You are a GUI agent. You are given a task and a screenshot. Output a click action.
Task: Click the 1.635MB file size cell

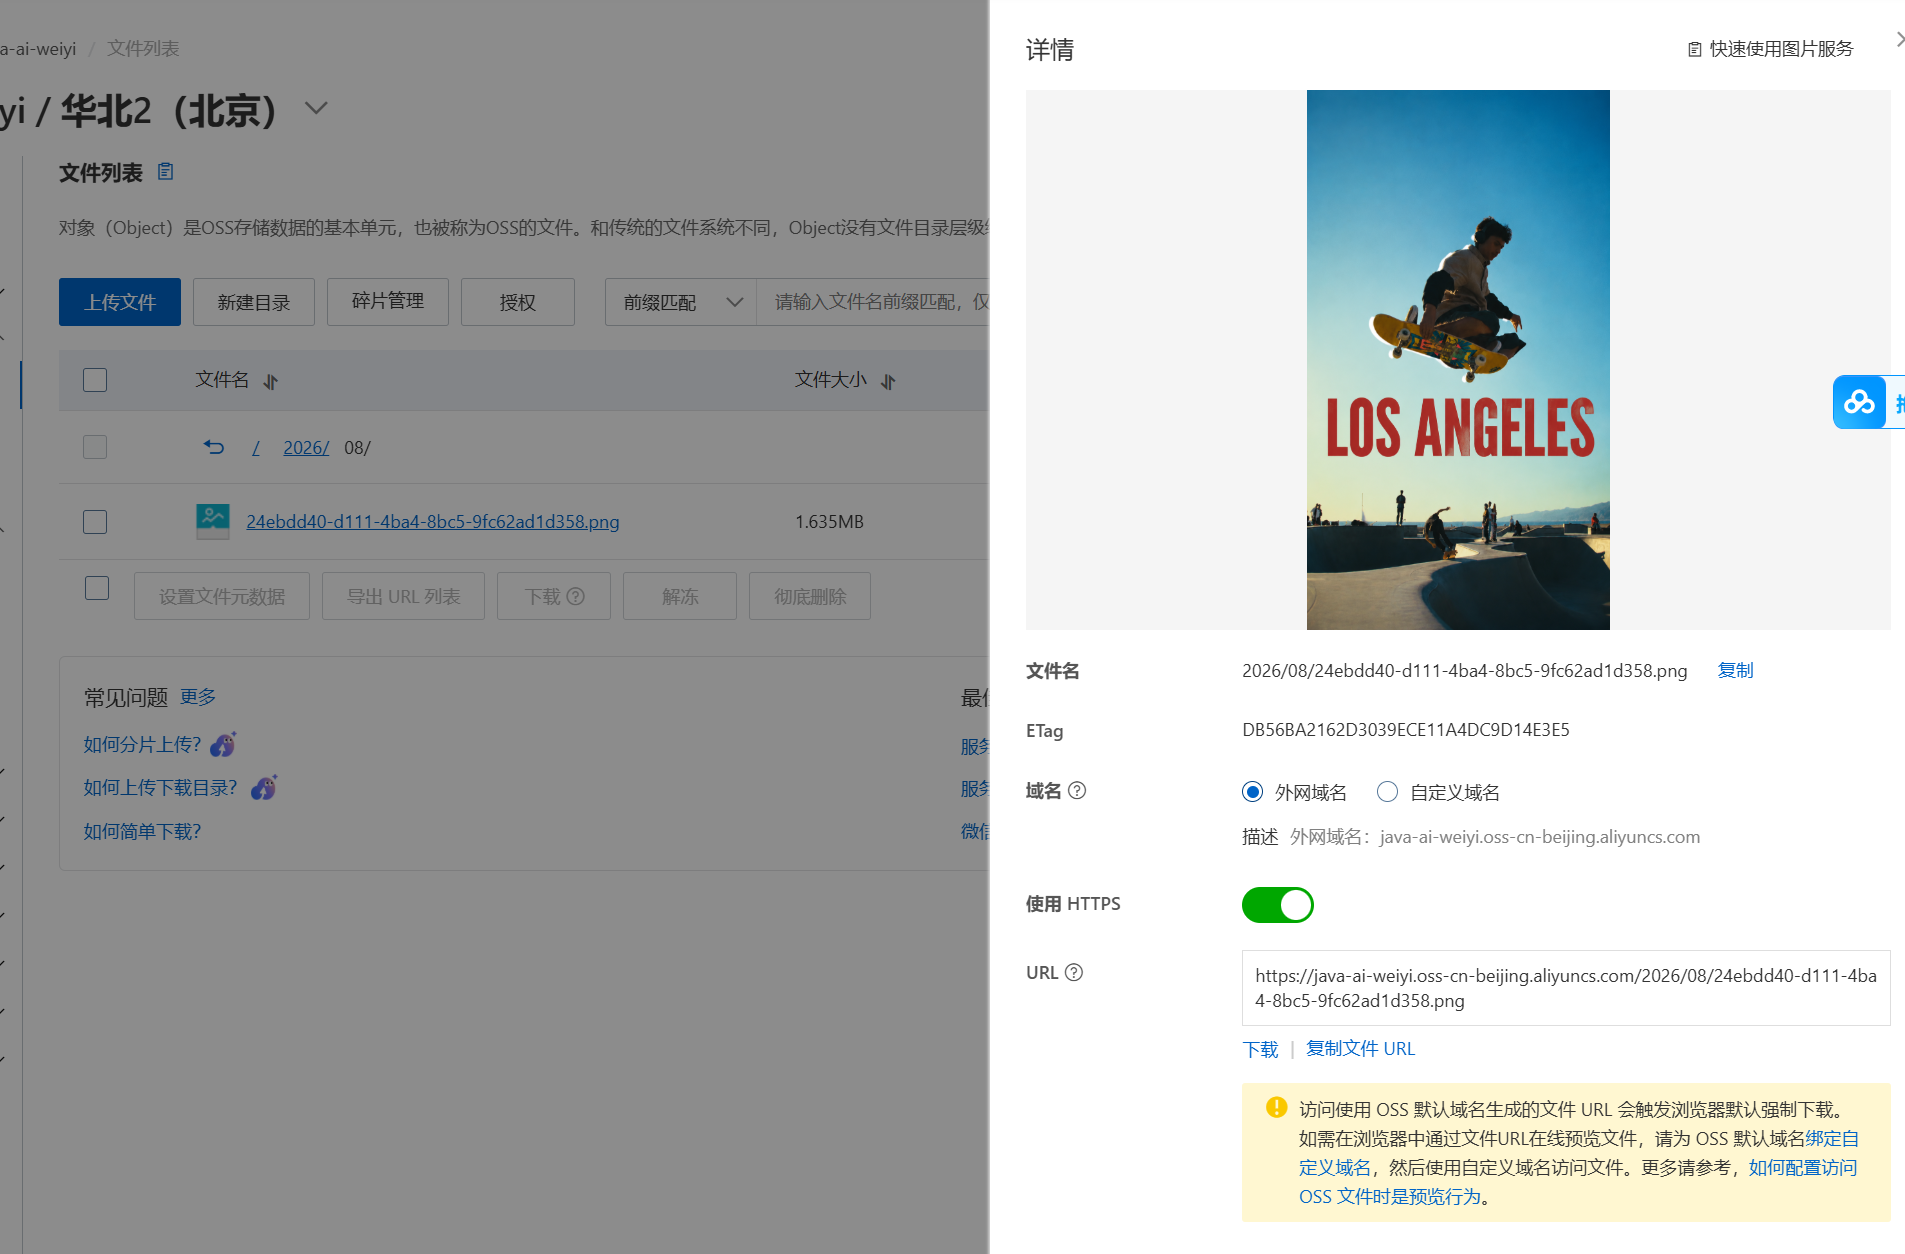point(829,522)
